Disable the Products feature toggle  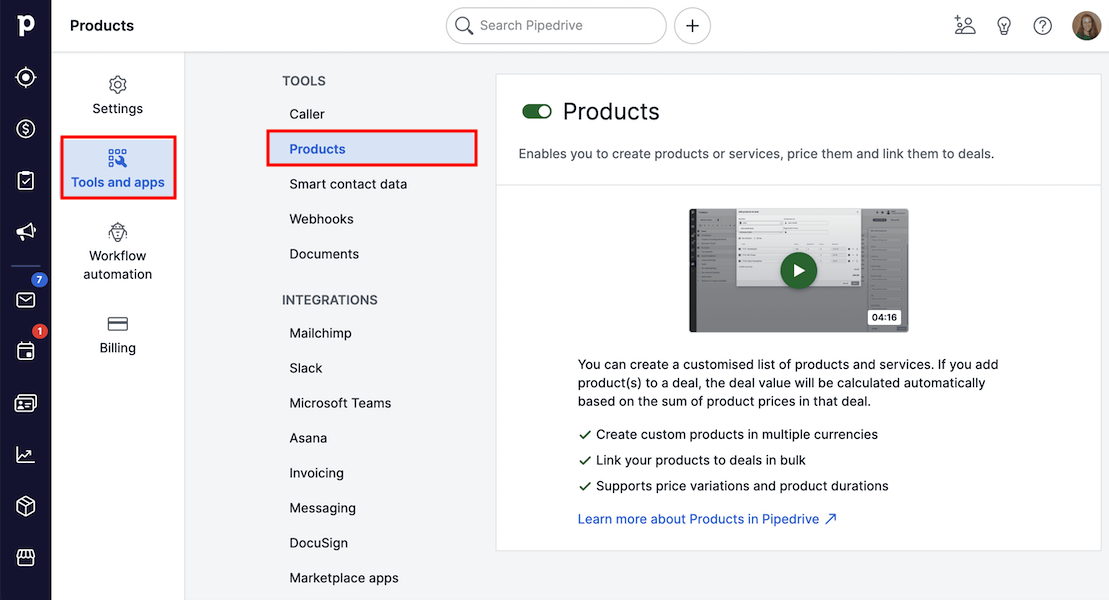(x=537, y=112)
